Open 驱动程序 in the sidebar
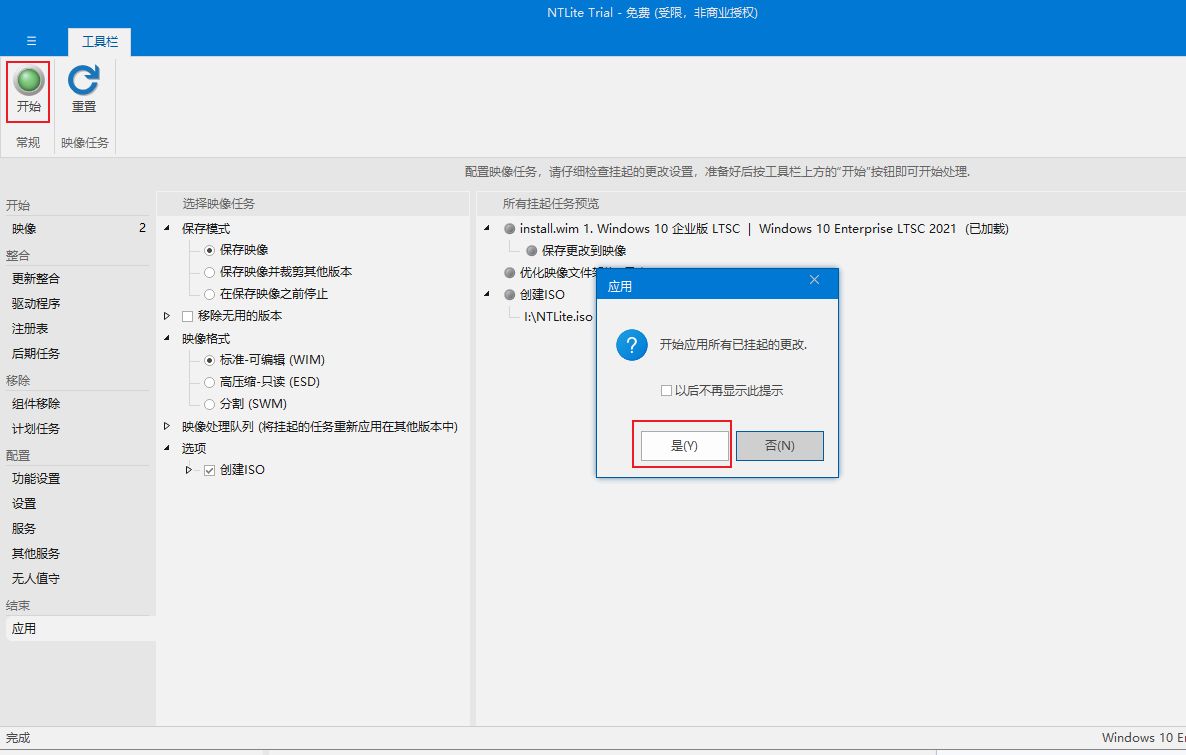This screenshot has height=755, width=1186. tap(36, 304)
